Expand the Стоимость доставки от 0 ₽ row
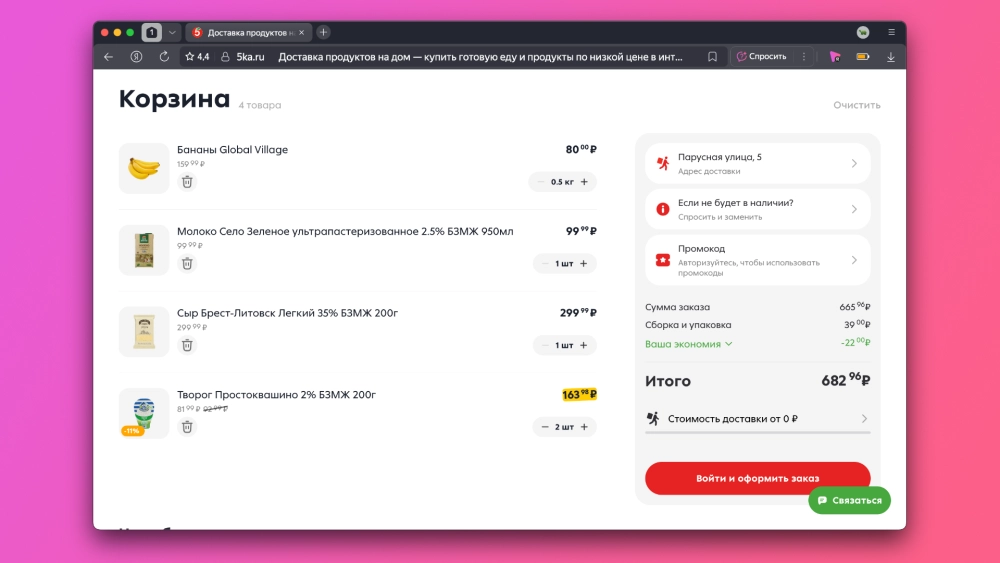This screenshot has width=1000, height=563. click(757, 419)
